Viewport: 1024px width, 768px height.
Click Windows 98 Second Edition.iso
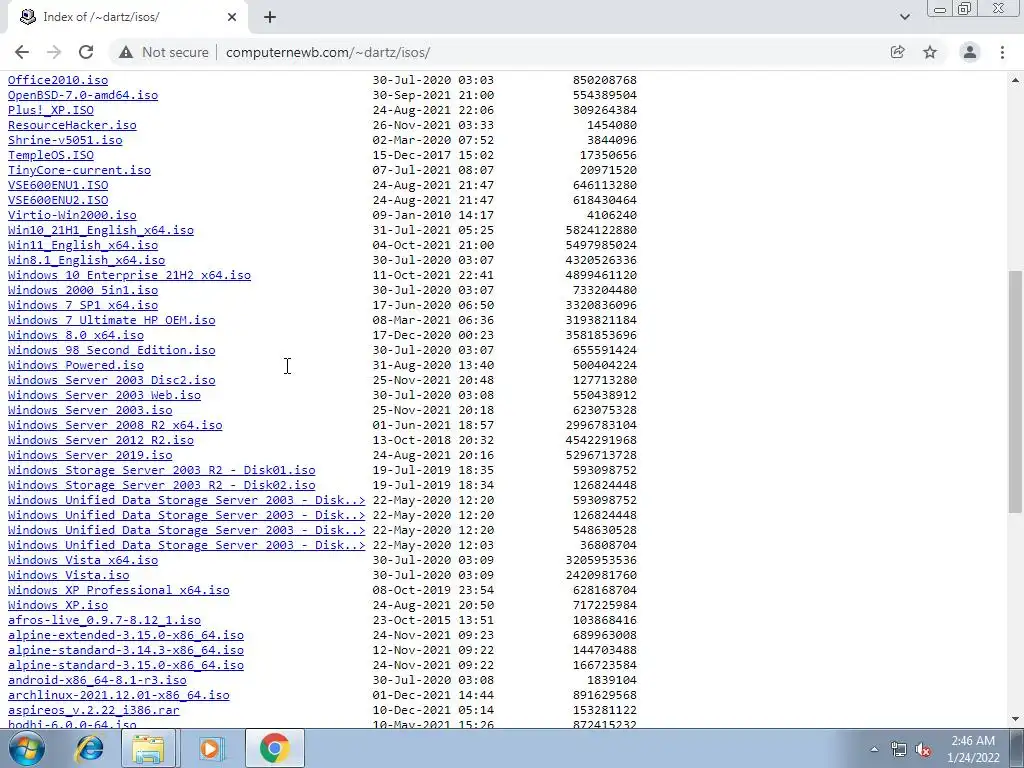[x=112, y=350]
